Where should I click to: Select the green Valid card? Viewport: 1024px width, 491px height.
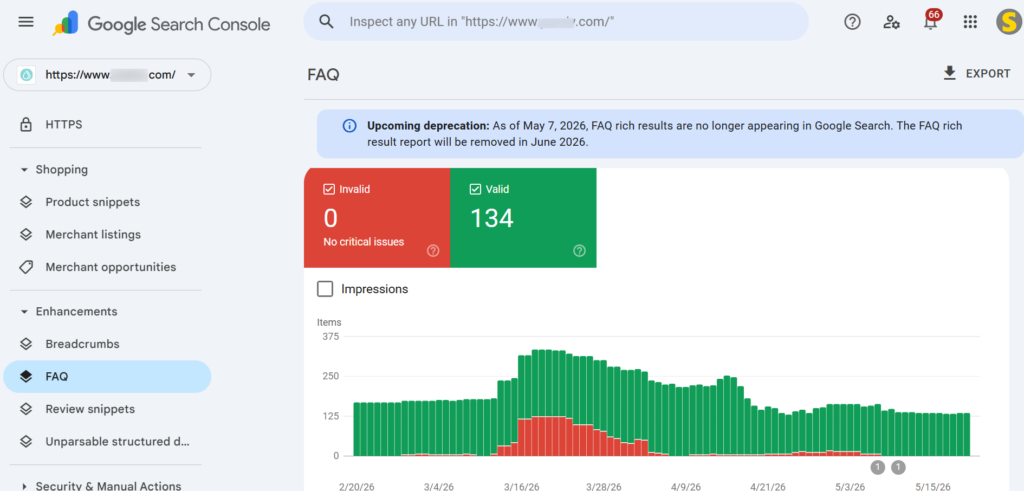[x=523, y=217]
